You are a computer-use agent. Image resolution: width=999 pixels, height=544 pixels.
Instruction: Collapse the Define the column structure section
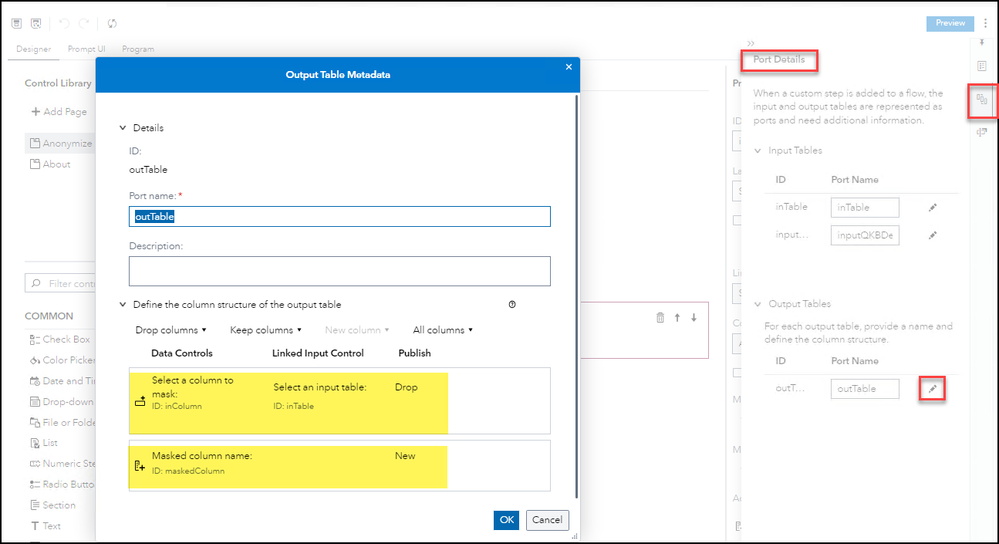click(123, 304)
